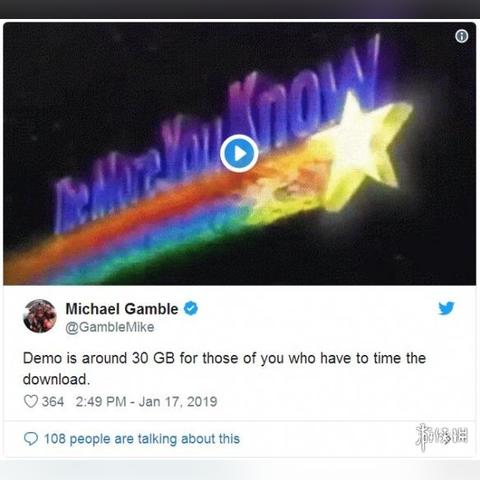Click the gray bottom strip below the tweet
The height and width of the screenshot is (480, 480).
coord(240,470)
